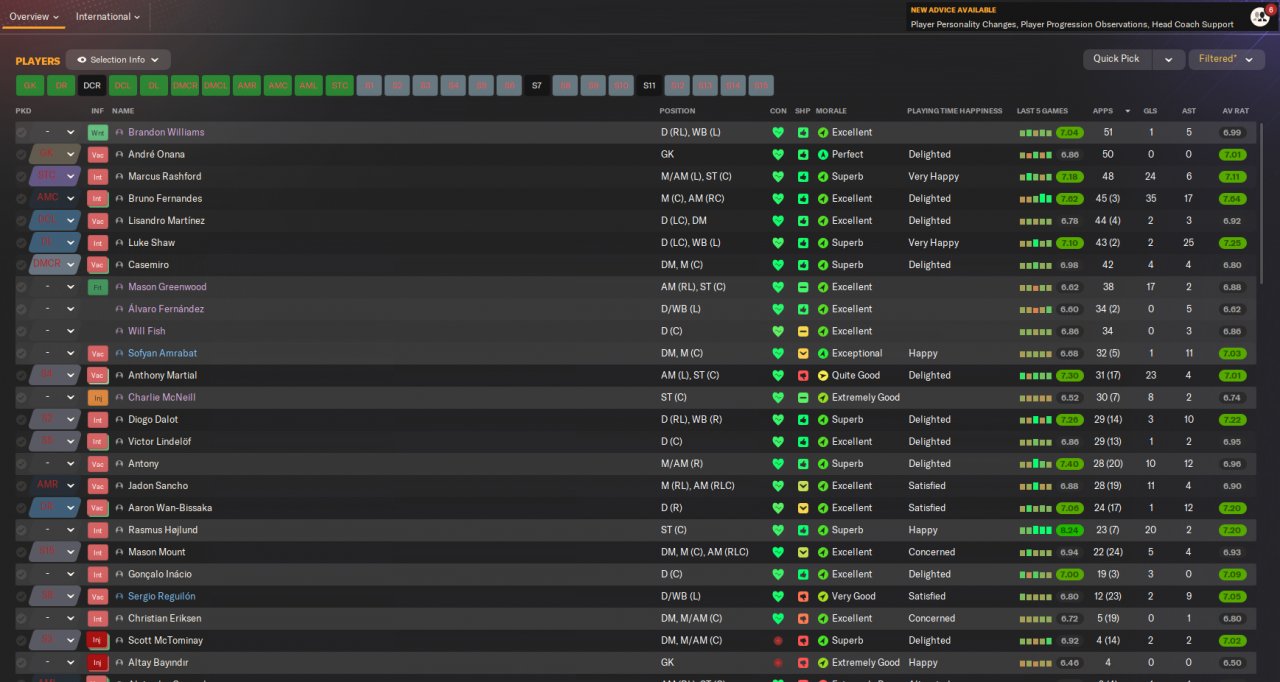
Task: Click Rasmus Højlund's last 5 games form bars
Action: pos(1036,530)
